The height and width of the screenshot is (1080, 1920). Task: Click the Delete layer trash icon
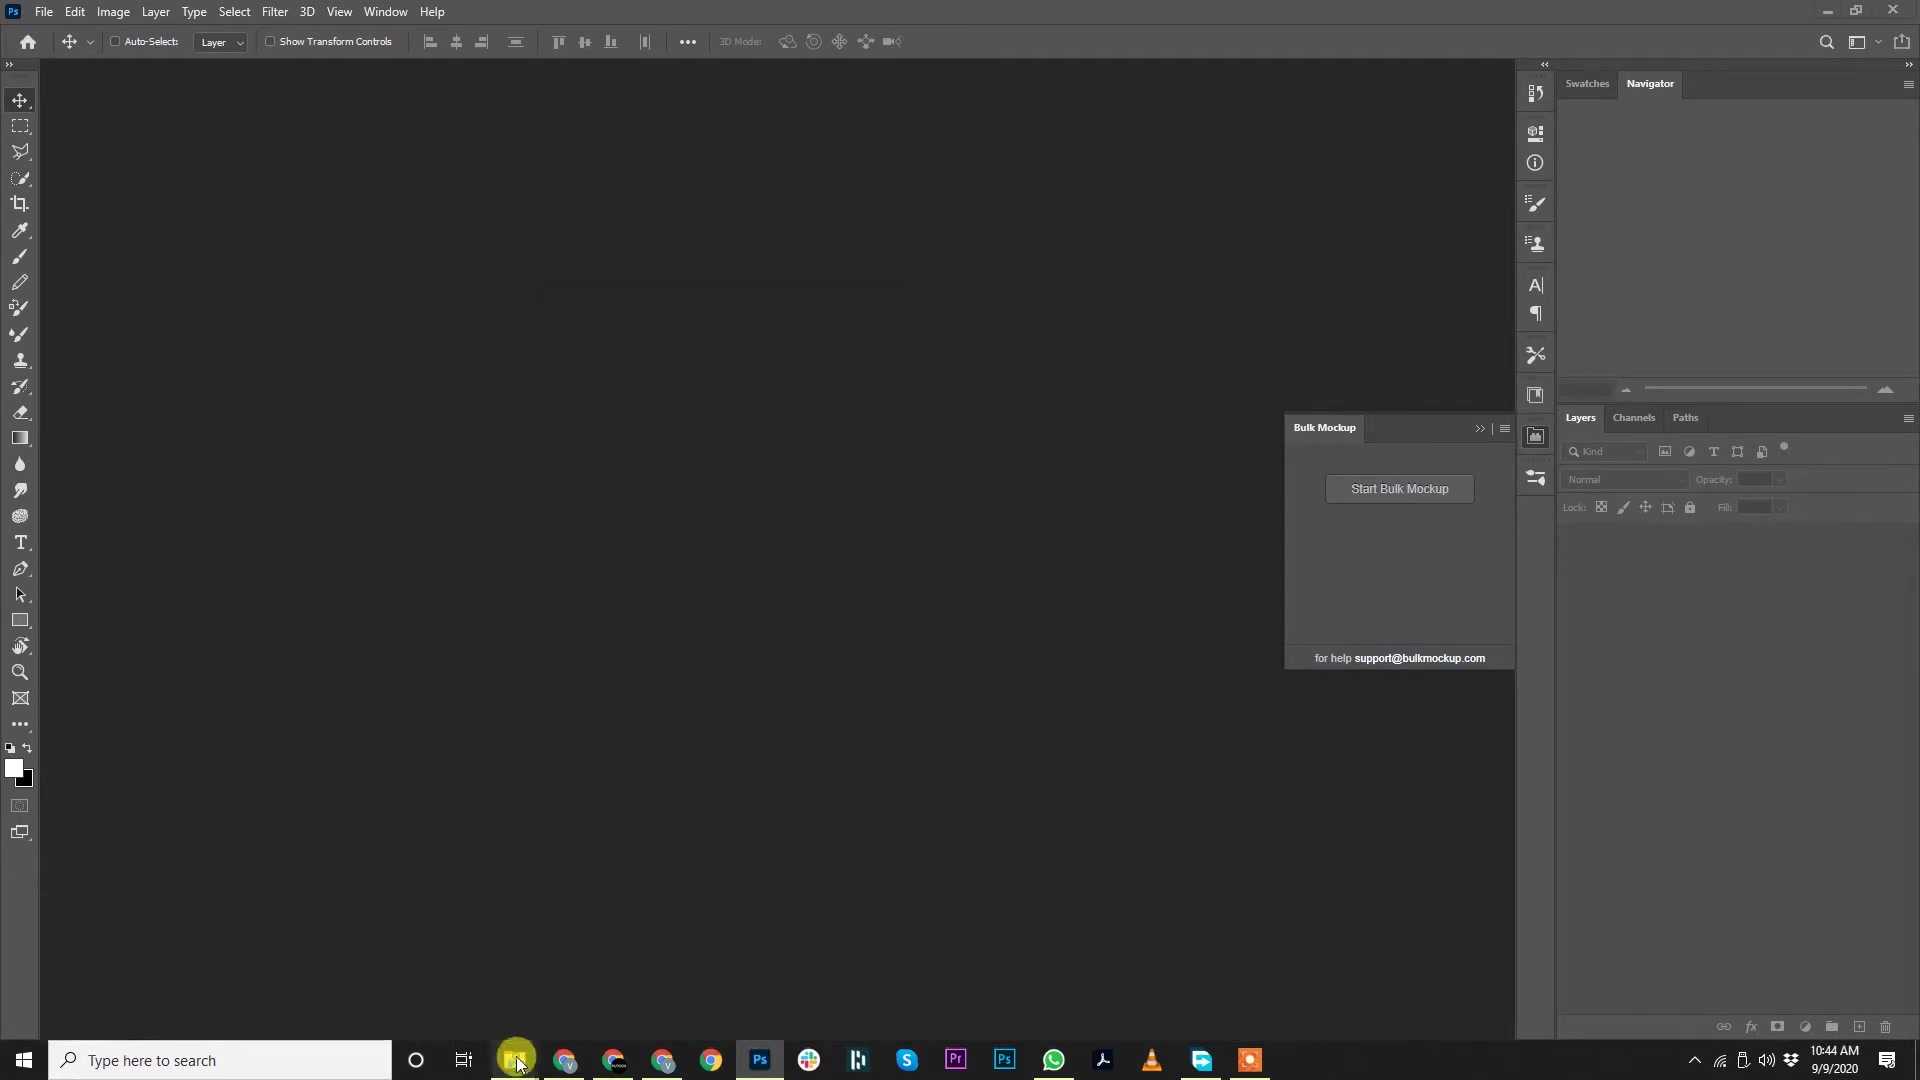[x=1886, y=1027]
